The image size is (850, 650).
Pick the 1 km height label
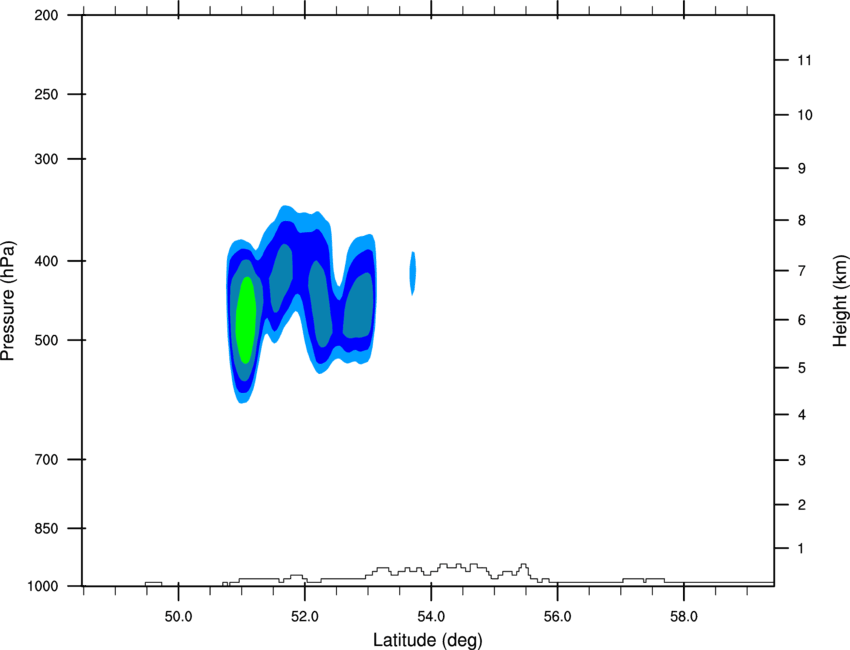801,549
